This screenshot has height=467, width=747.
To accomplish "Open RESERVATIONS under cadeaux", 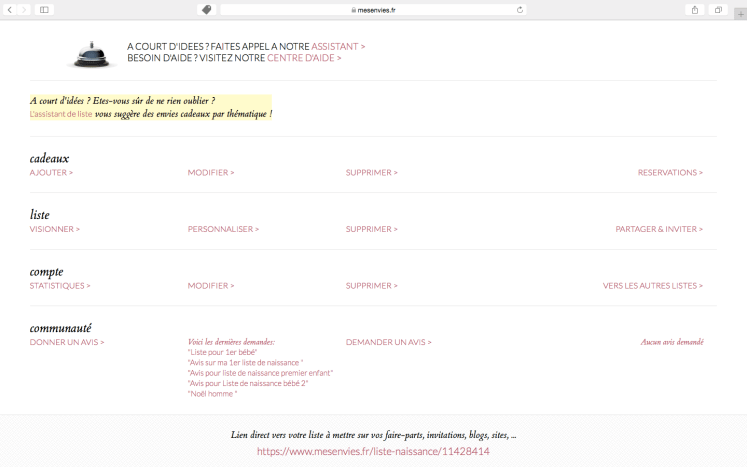I will (x=670, y=173).
